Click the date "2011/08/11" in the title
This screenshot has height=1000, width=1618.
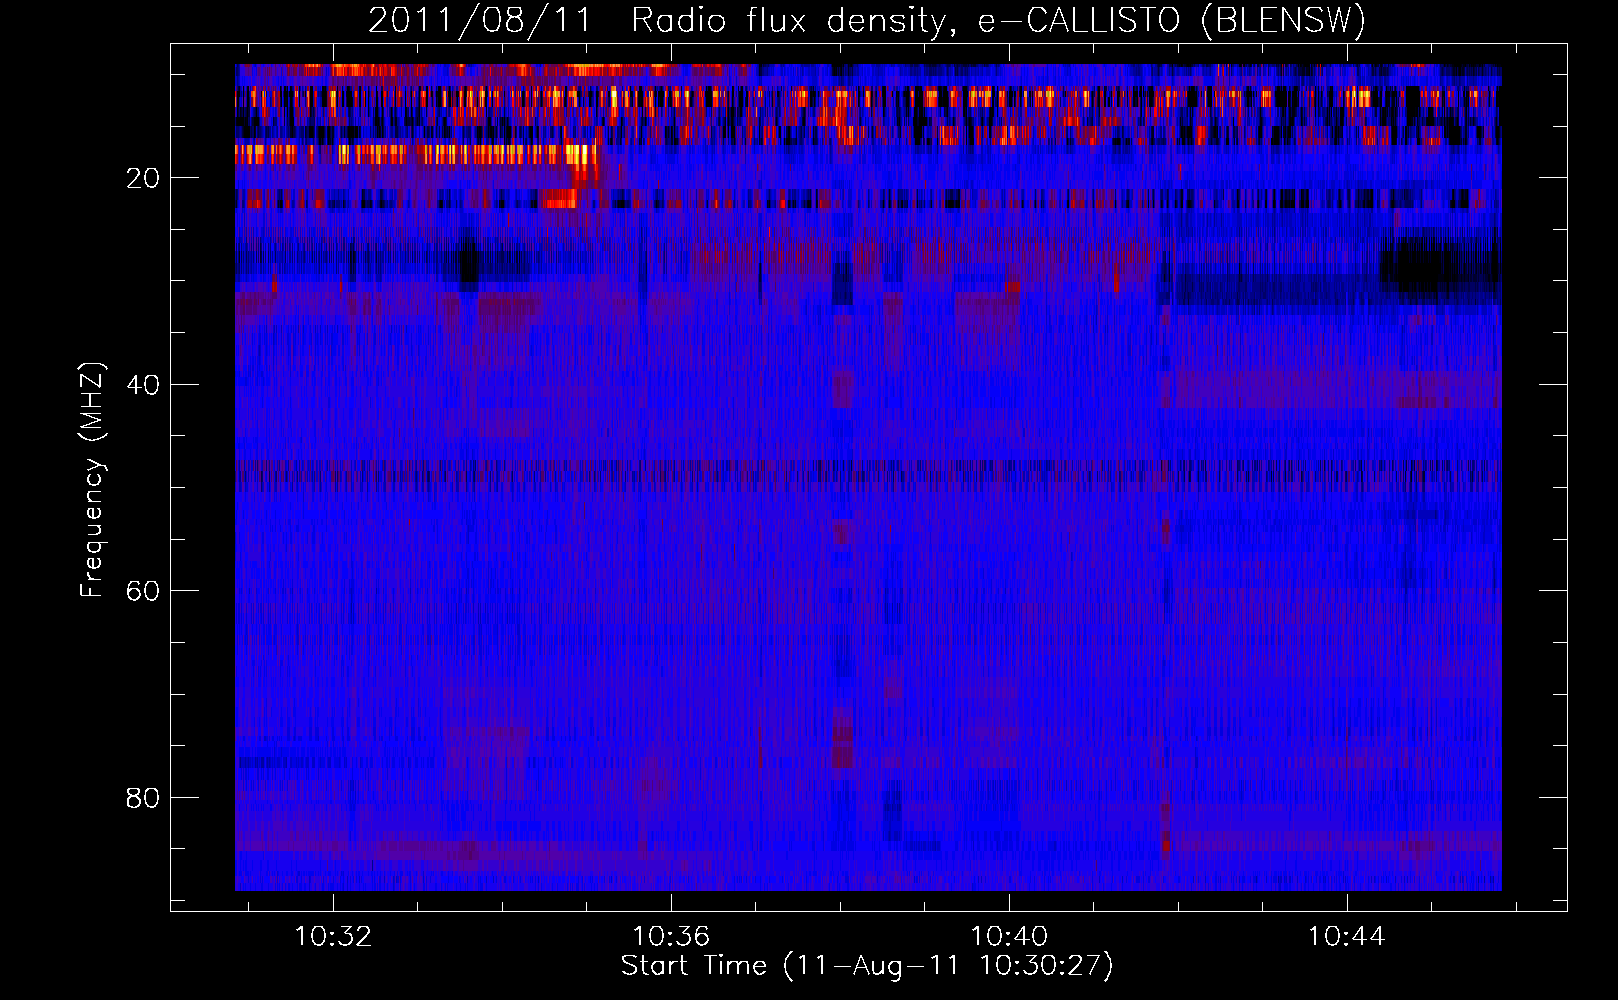tap(480, 20)
